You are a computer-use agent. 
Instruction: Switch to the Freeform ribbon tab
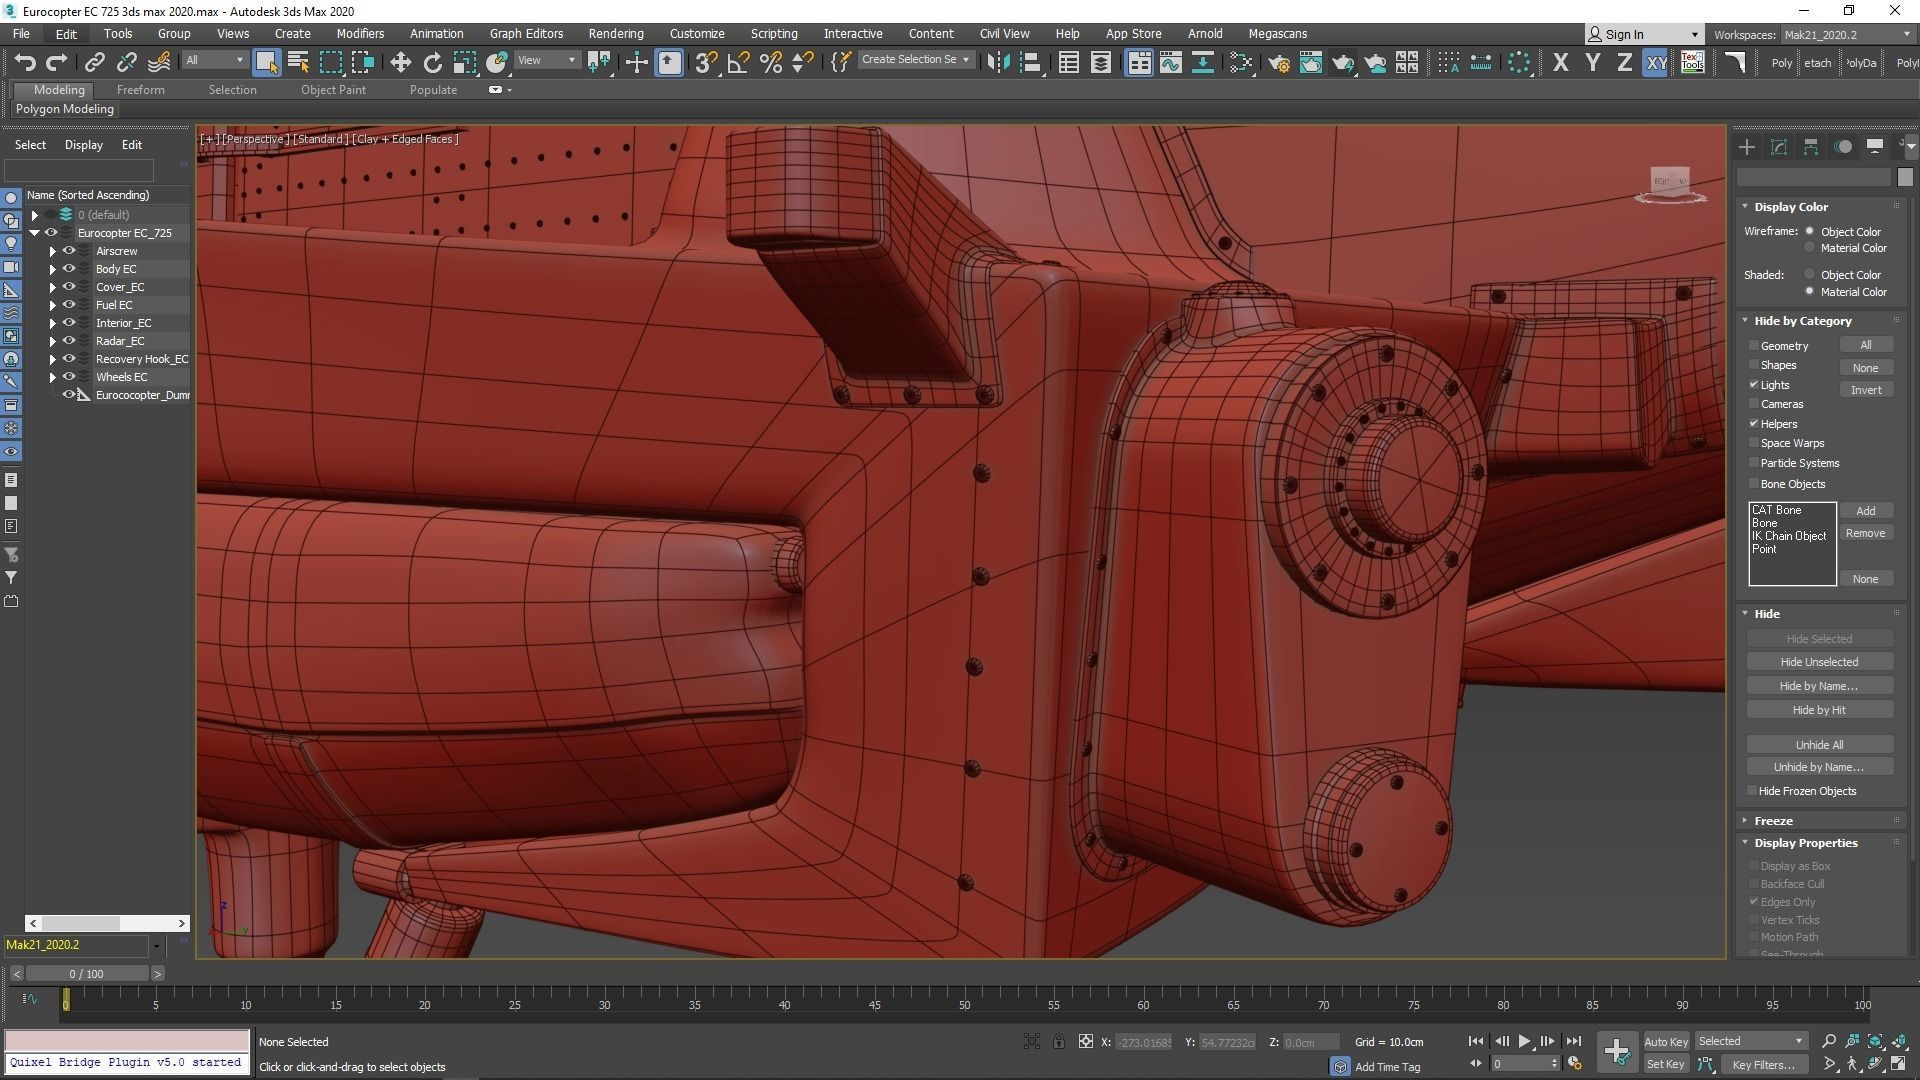pyautogui.click(x=140, y=90)
